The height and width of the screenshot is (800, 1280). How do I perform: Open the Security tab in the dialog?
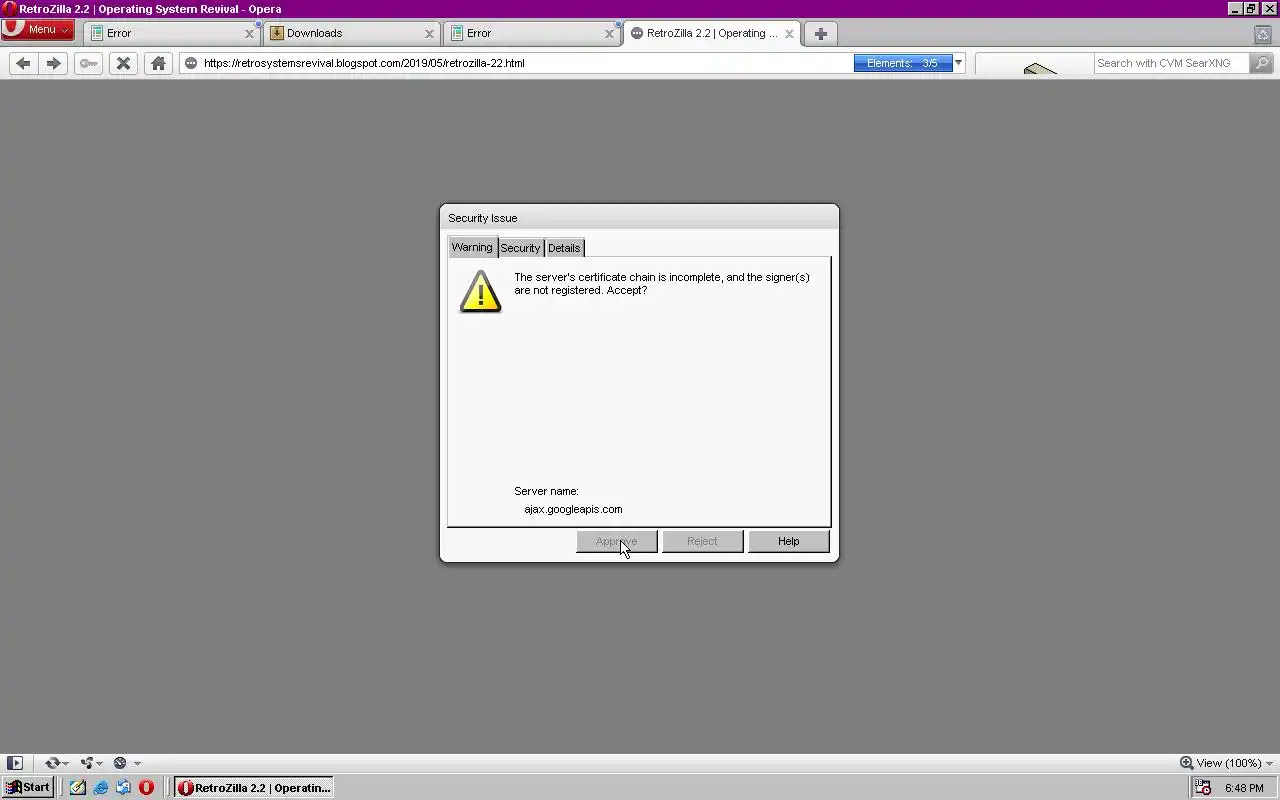click(x=520, y=248)
